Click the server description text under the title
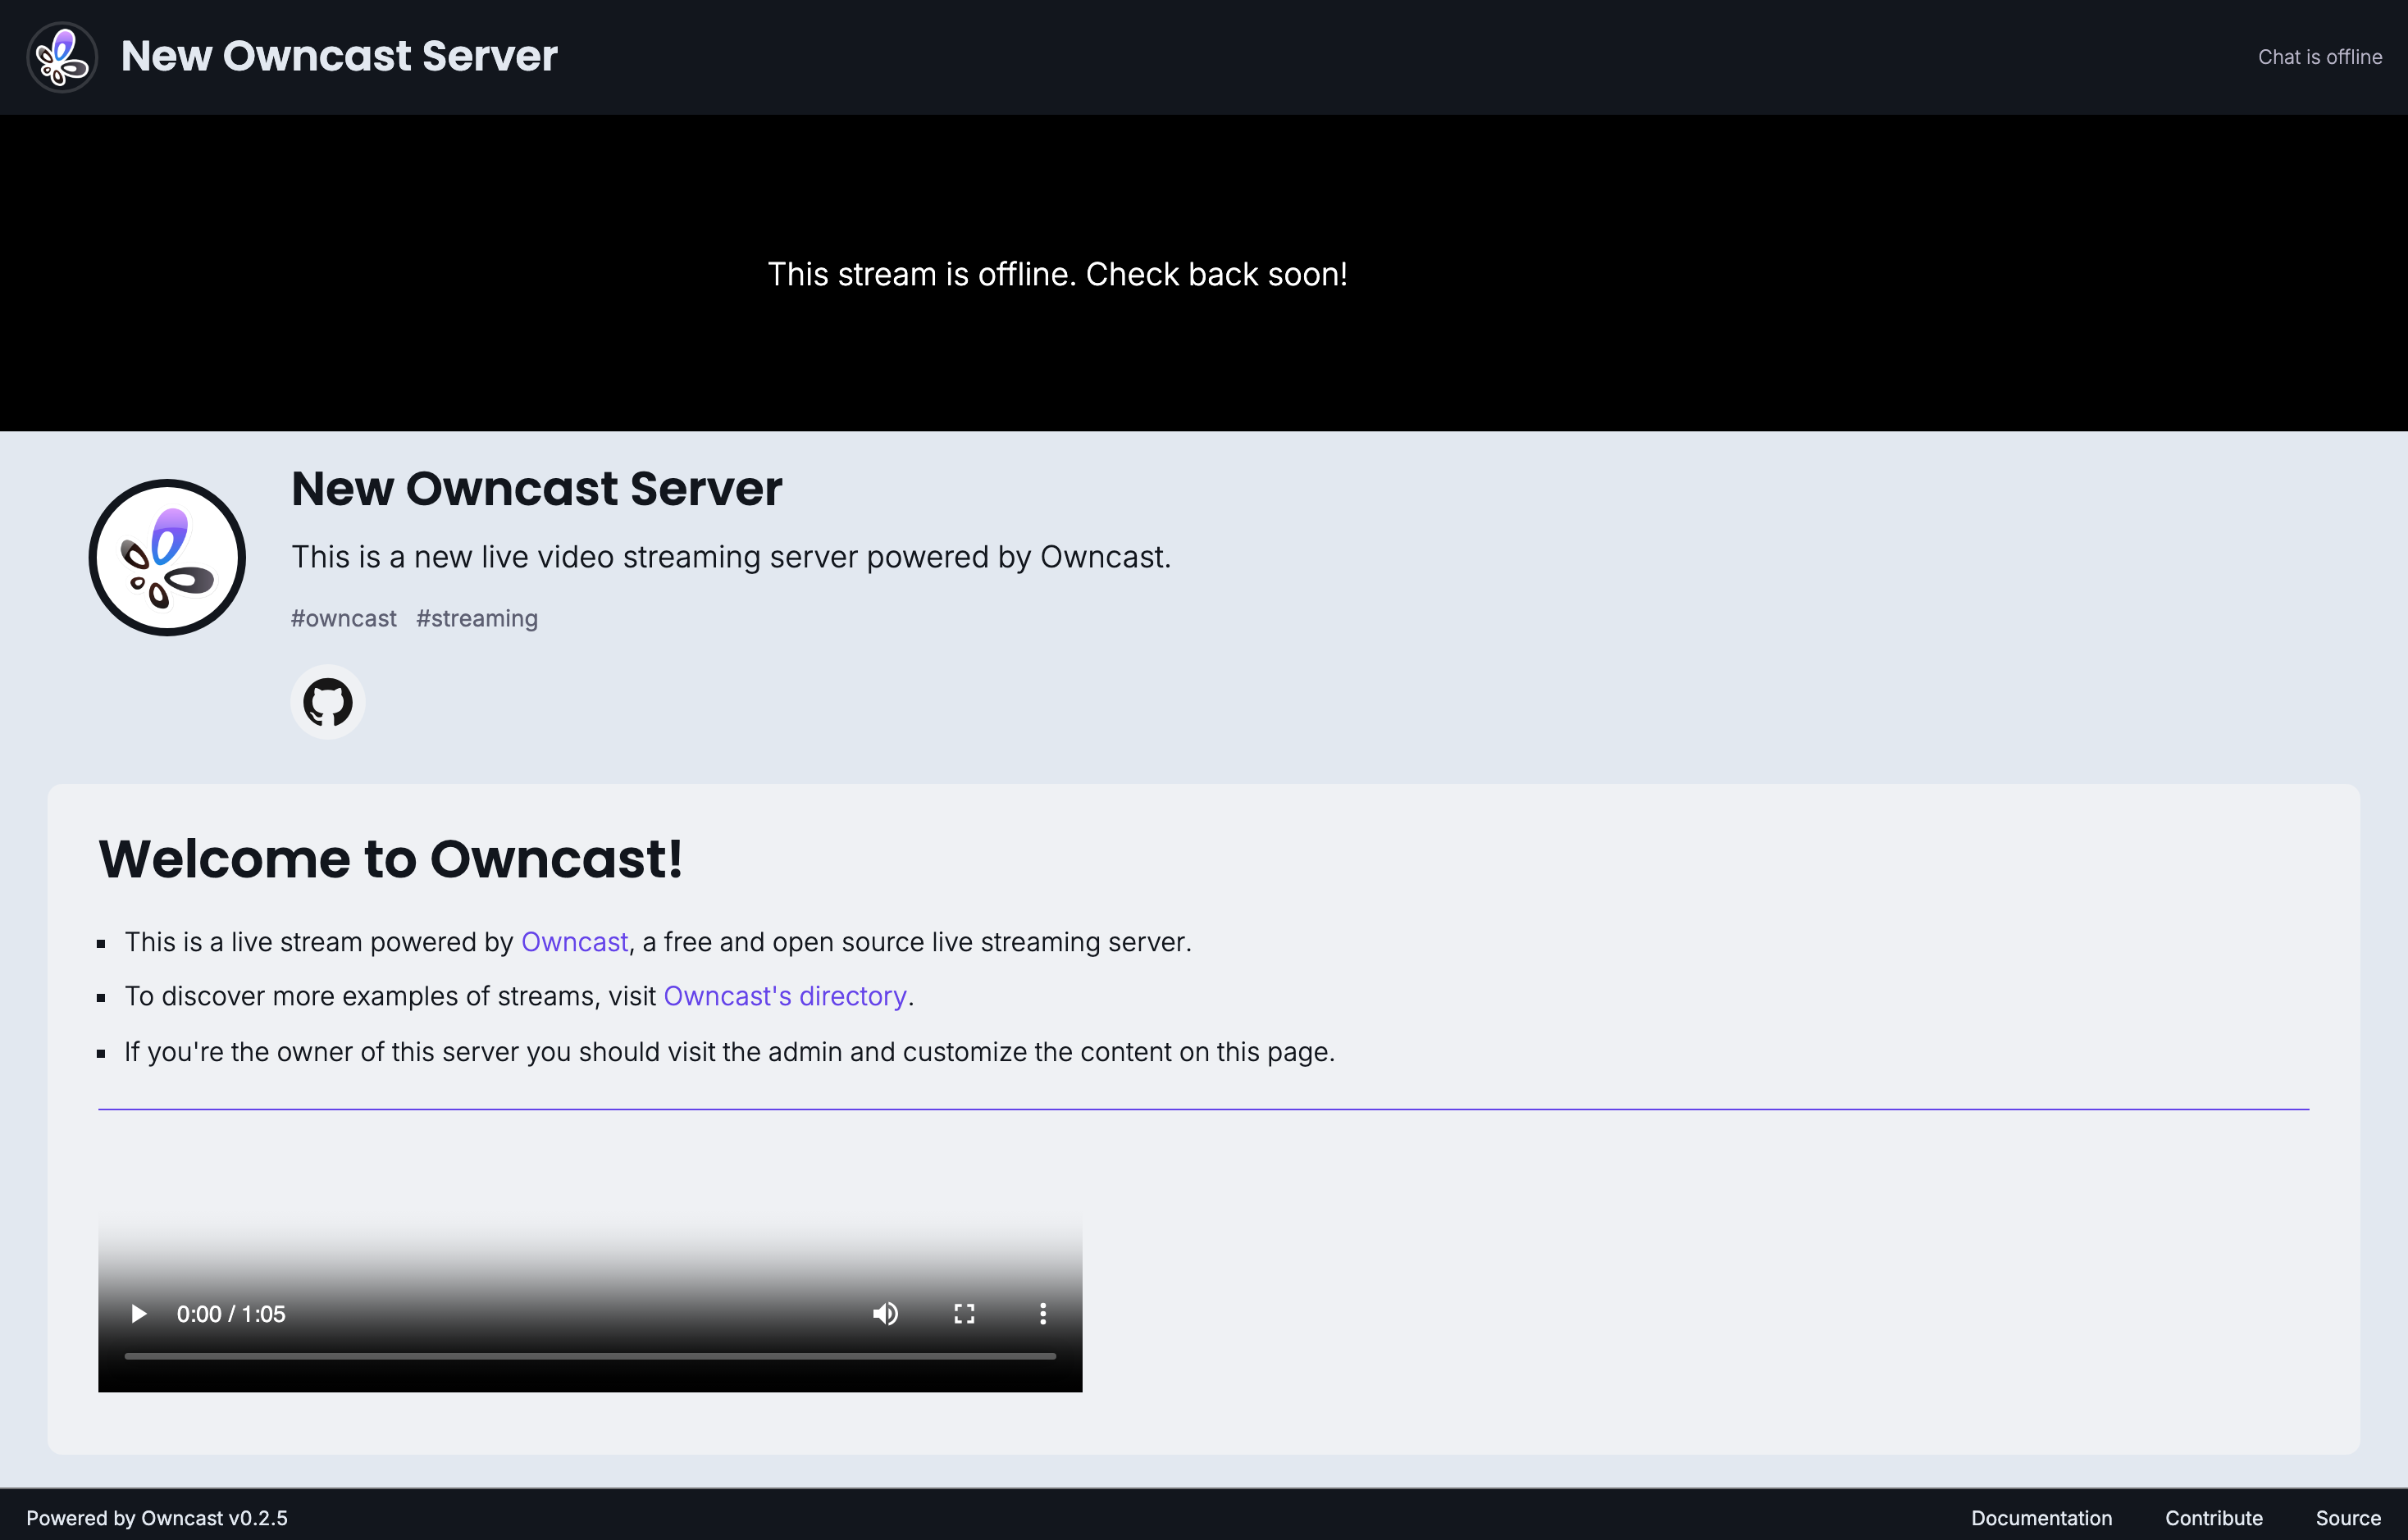The height and width of the screenshot is (1540, 2408). (x=731, y=557)
